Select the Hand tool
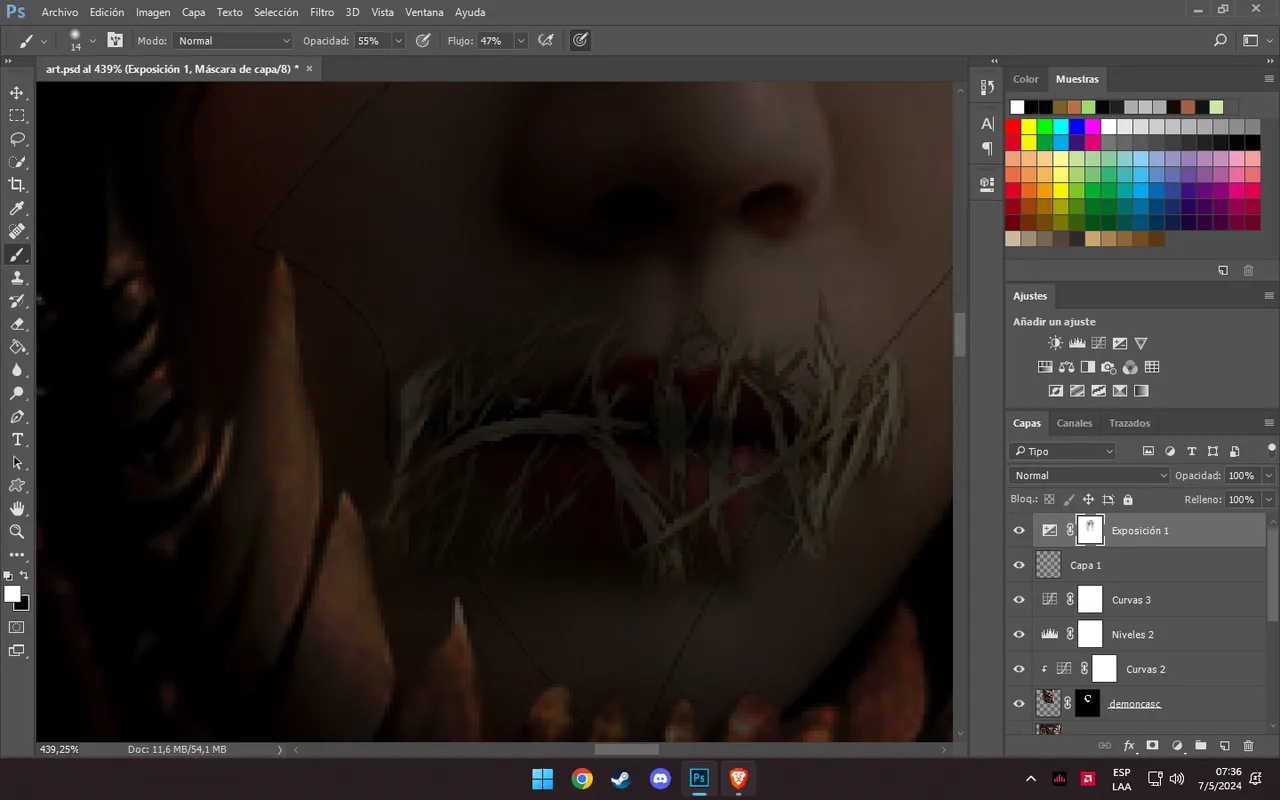The image size is (1280, 800). [x=17, y=509]
